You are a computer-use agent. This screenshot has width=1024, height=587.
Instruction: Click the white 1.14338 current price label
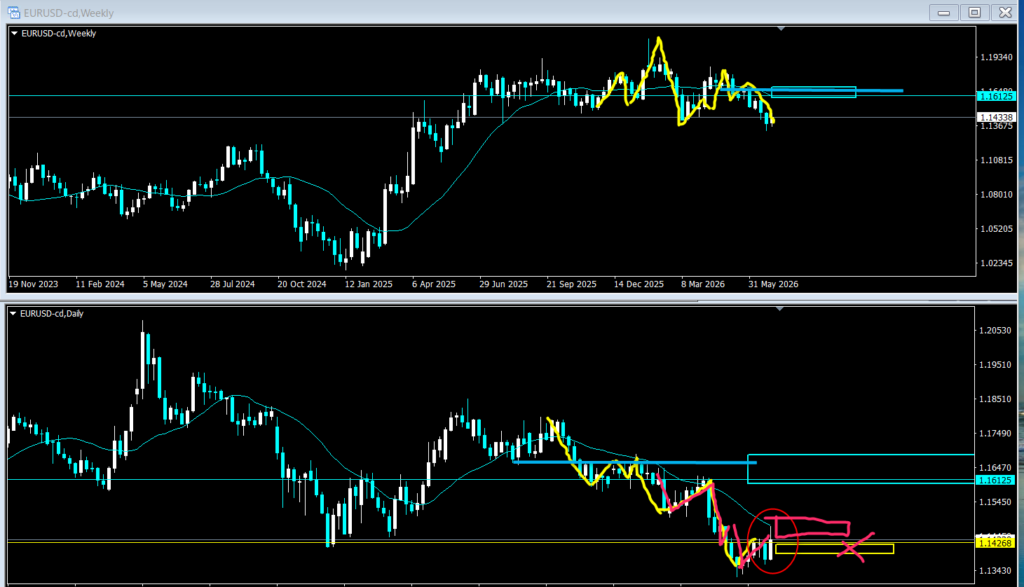click(997, 118)
